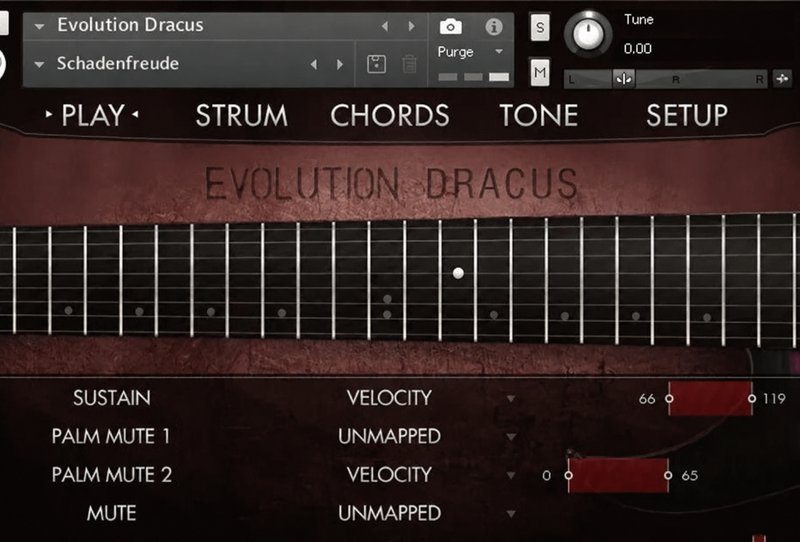Select the SUSTAIN articulation
Viewport: 800px width, 542px height.
[x=112, y=398]
